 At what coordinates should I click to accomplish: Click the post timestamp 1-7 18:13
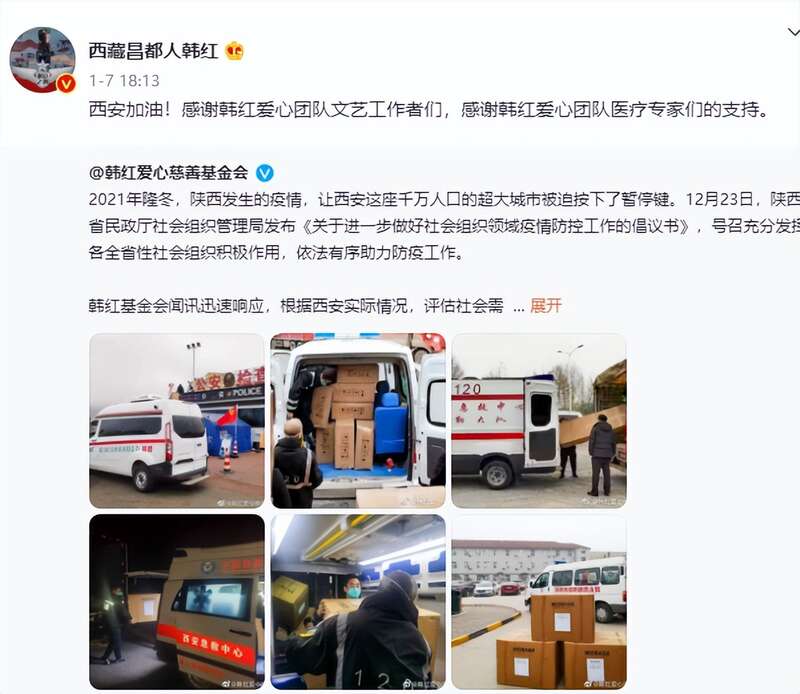124,80
